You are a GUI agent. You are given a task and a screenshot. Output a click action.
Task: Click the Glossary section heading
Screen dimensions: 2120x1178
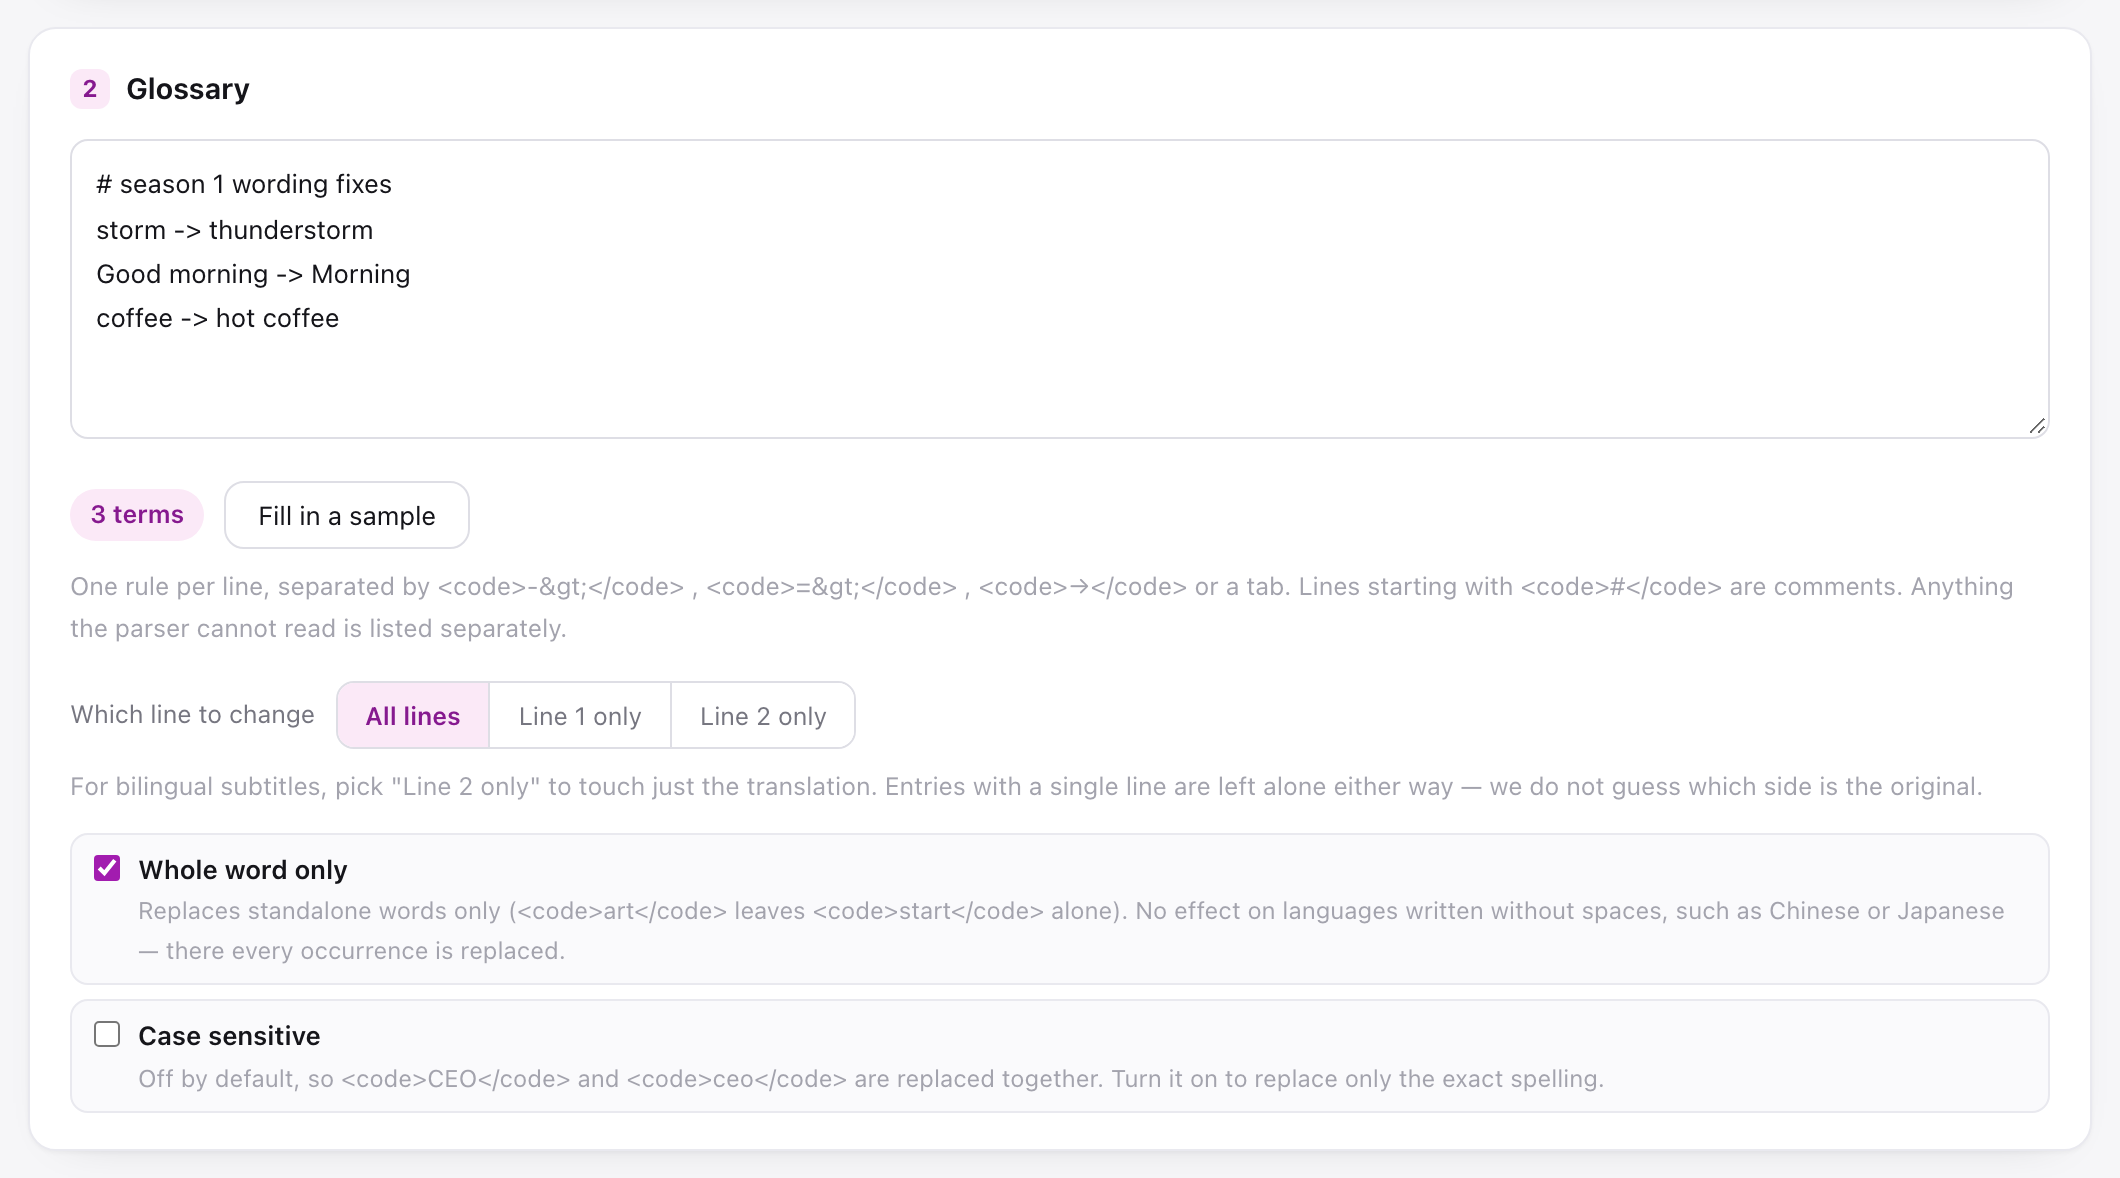click(188, 89)
